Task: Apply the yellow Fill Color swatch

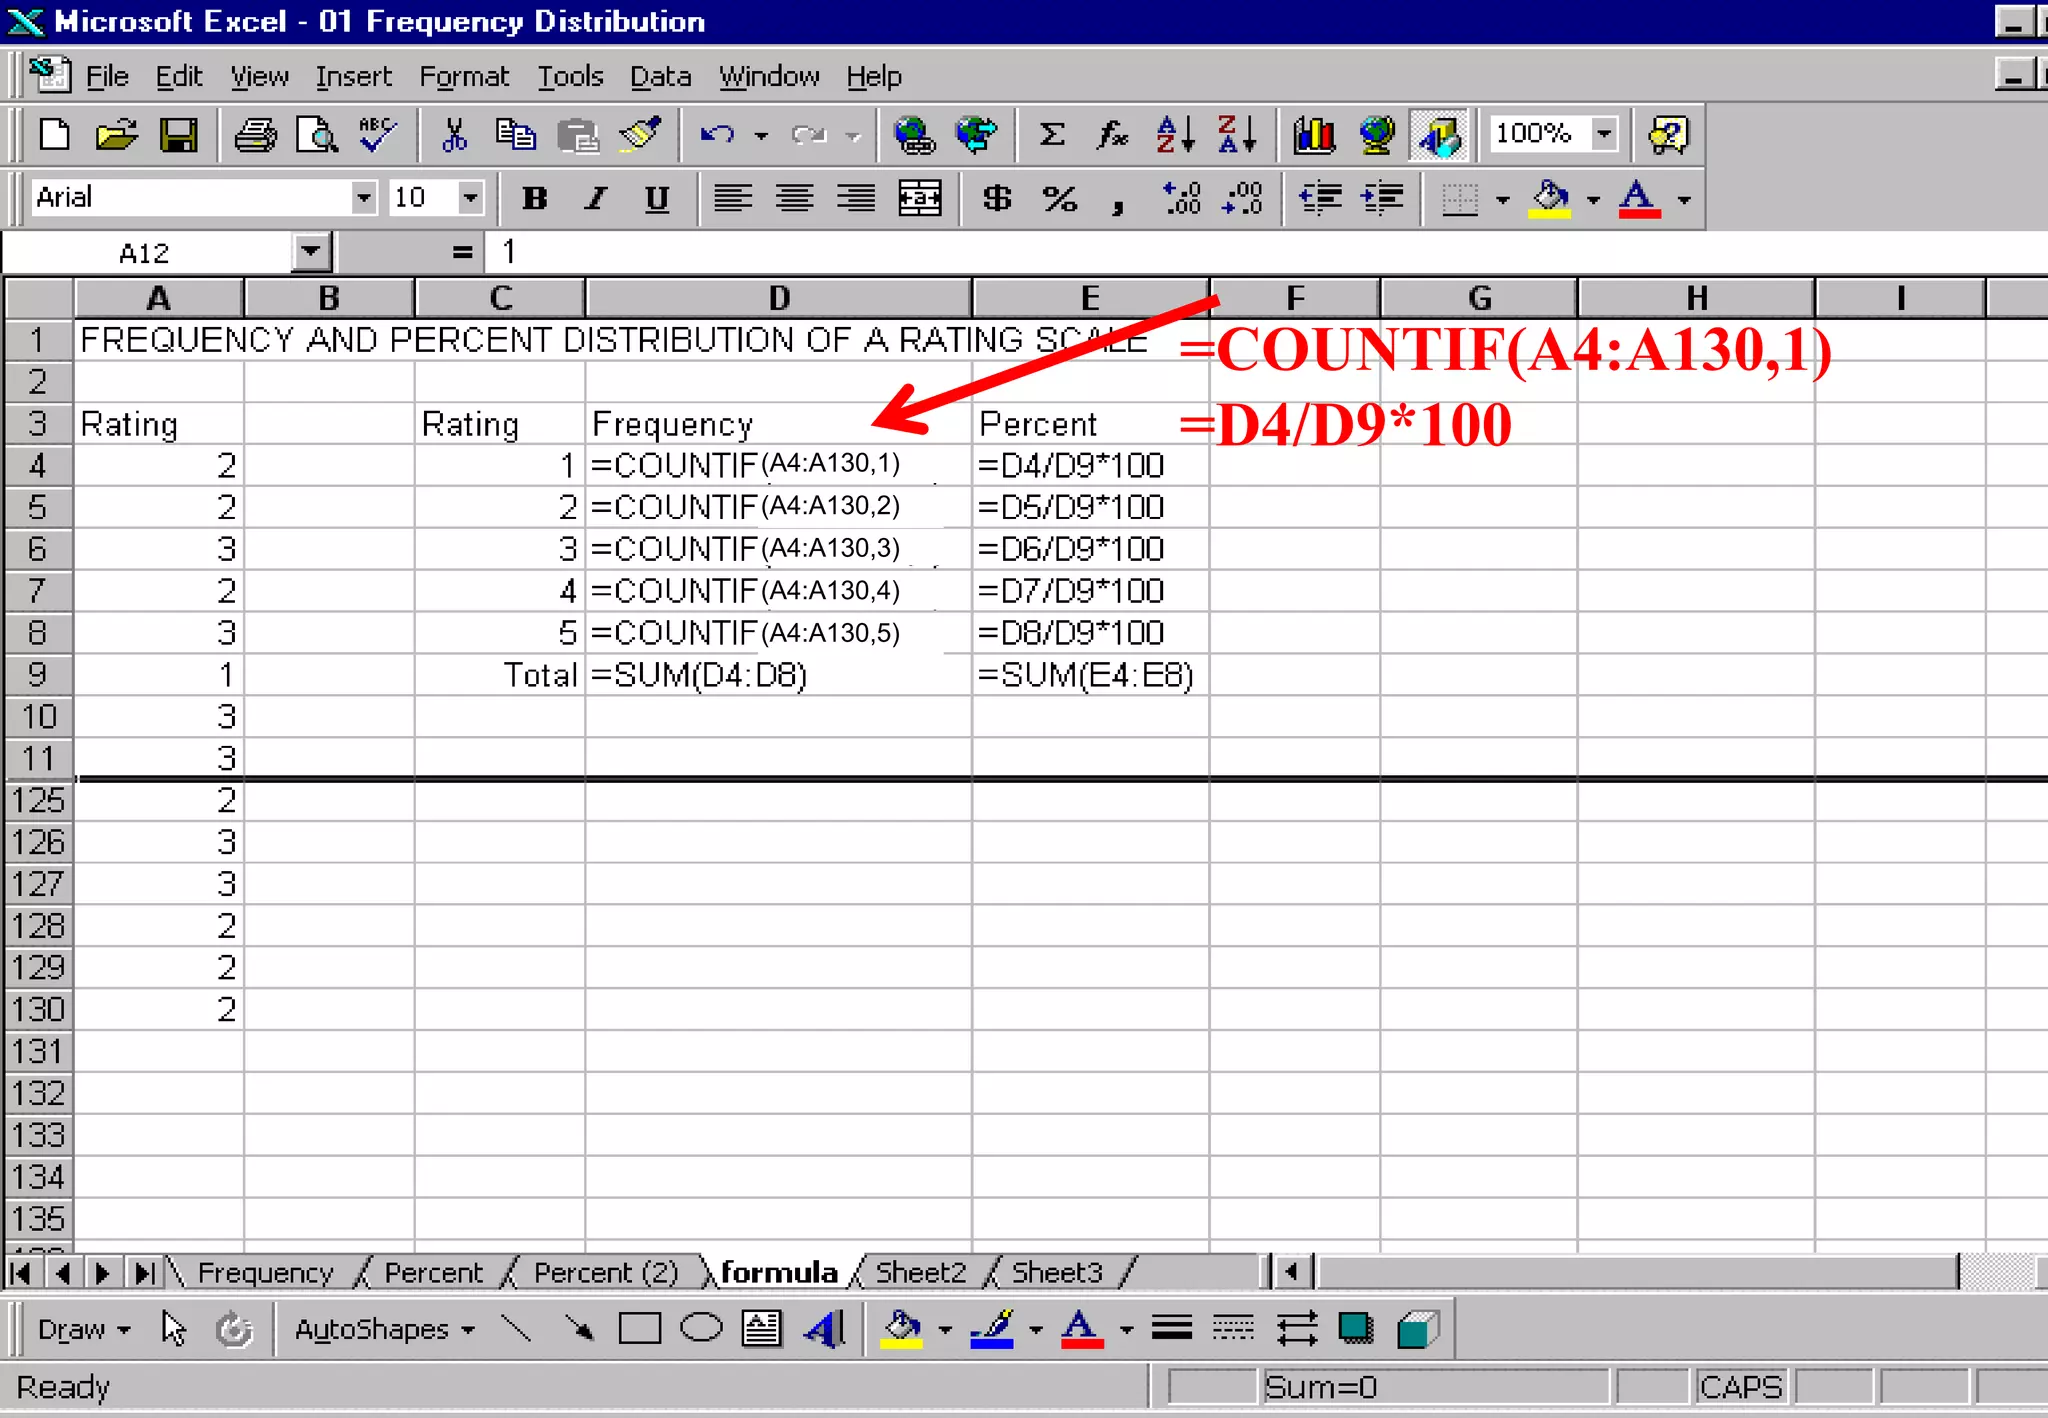Action: point(1550,198)
